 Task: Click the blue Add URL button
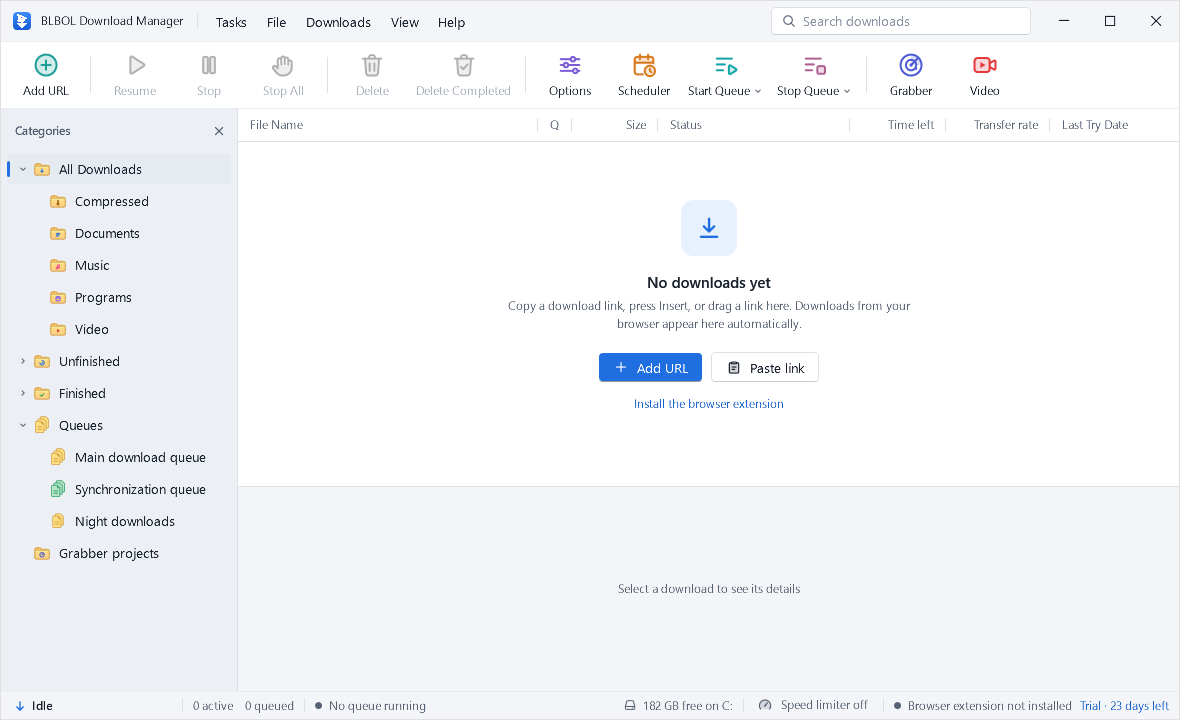click(650, 368)
